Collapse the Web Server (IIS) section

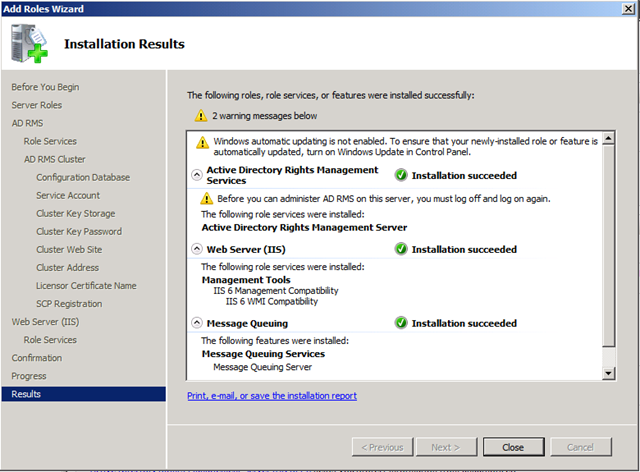pyautogui.click(x=197, y=249)
